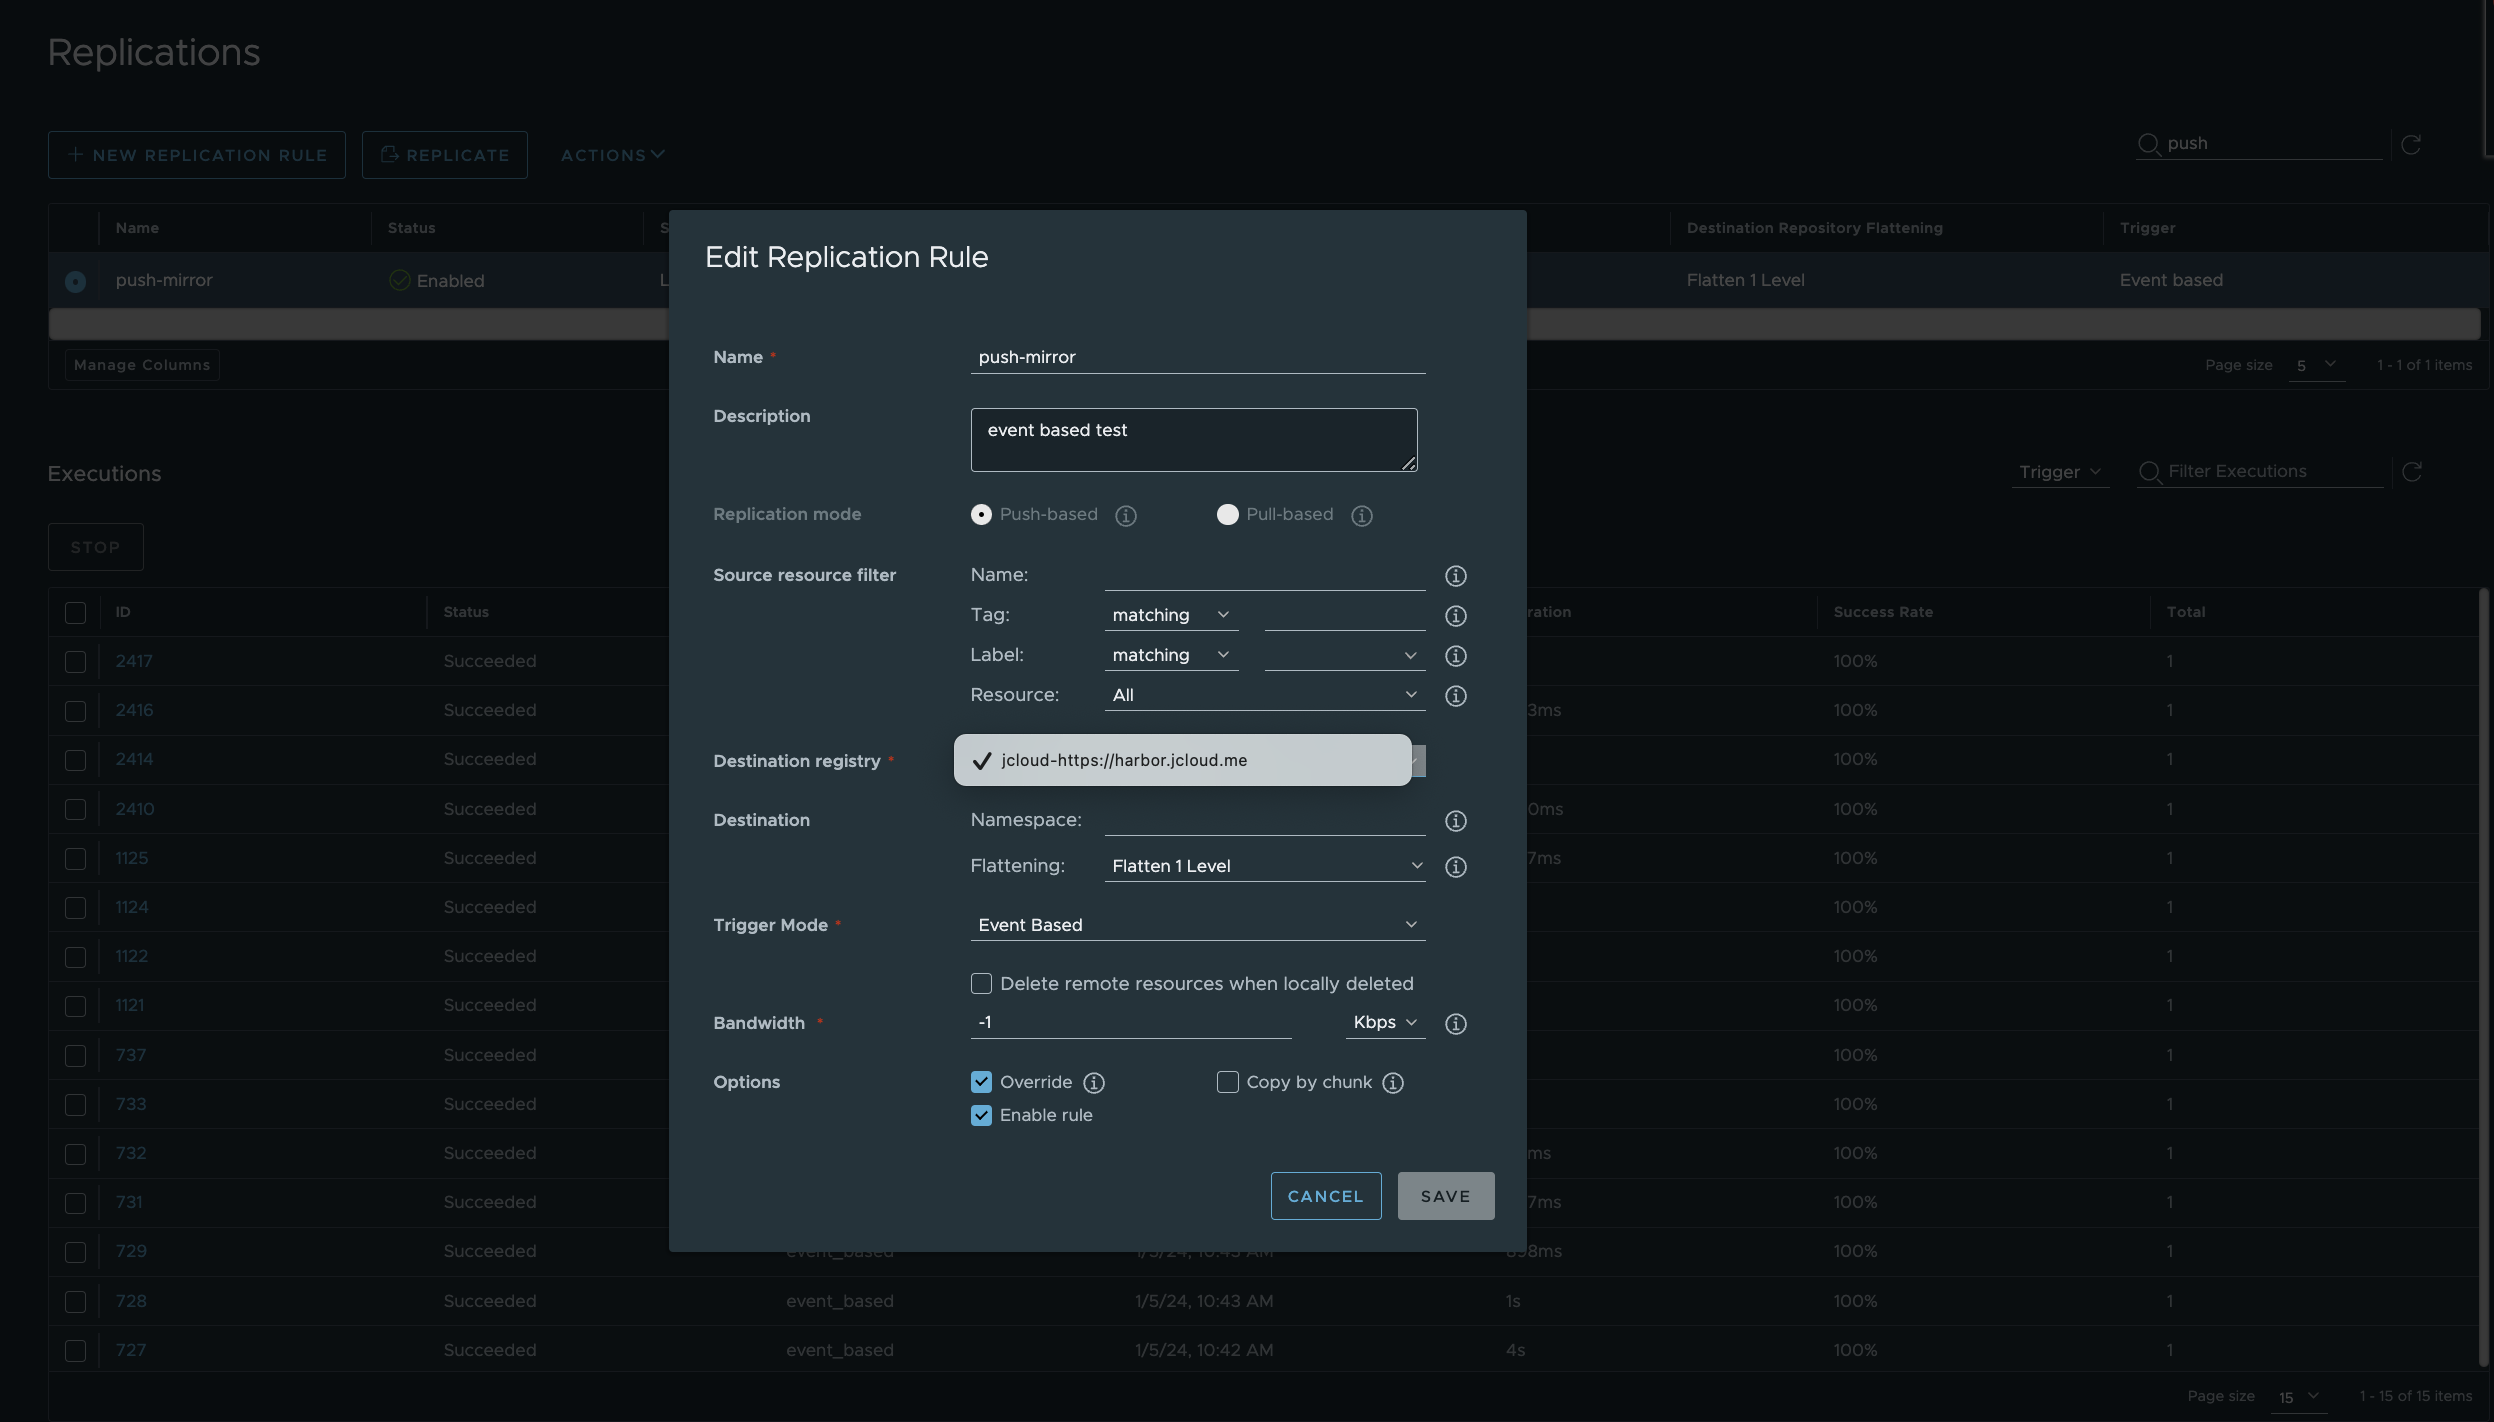2494x1422 pixels.
Task: Check Delete remote resources when locally deleted
Action: coord(981,984)
